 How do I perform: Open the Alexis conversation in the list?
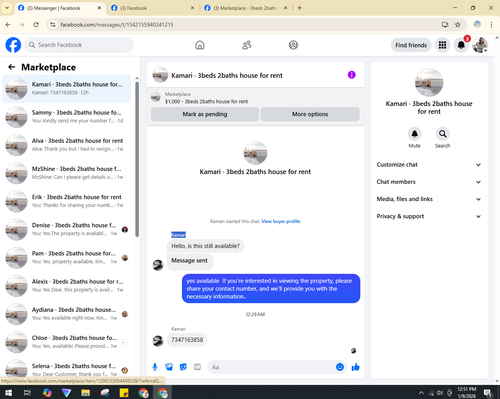[67, 286]
